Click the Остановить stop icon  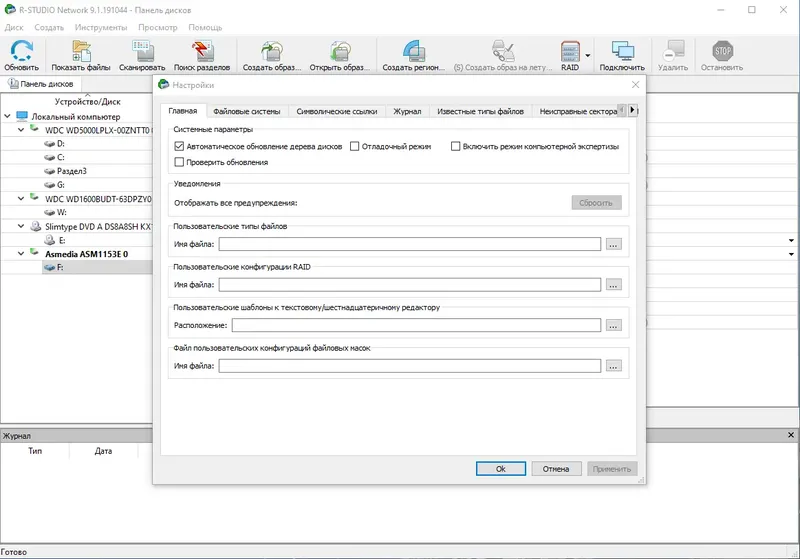click(722, 56)
